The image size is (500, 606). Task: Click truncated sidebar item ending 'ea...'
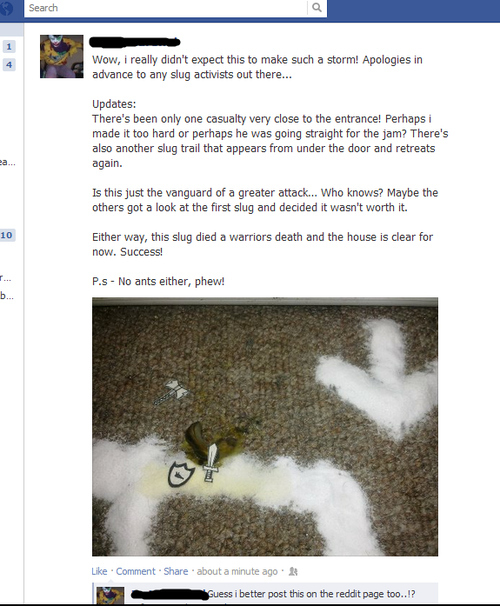(8, 162)
